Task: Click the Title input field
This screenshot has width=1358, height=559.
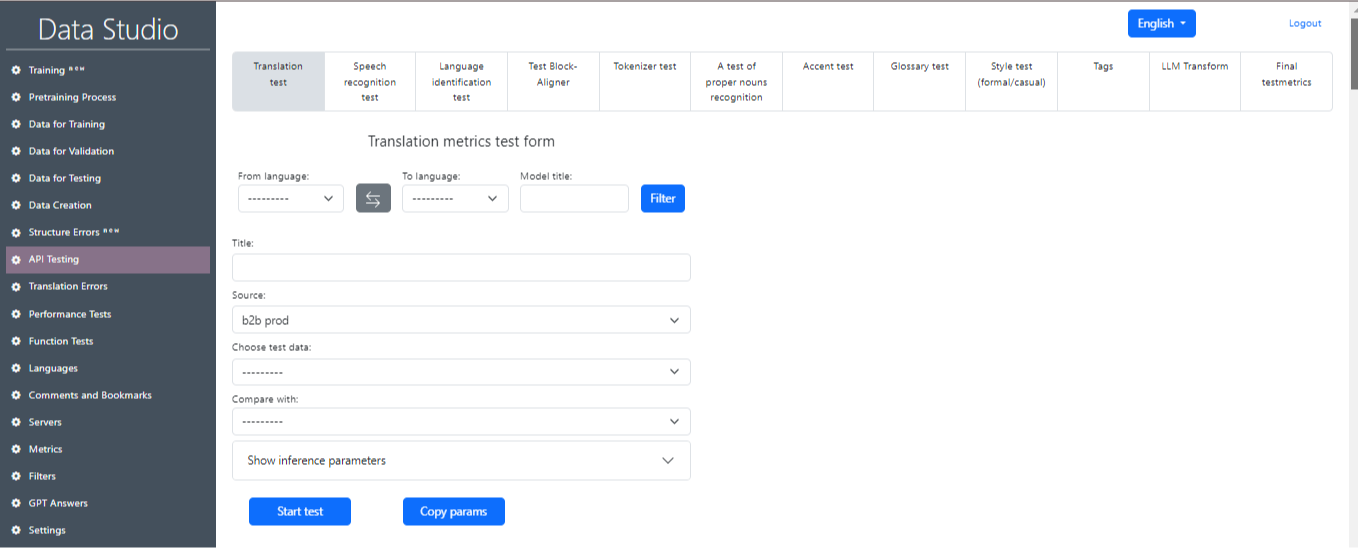Action: tap(461, 267)
